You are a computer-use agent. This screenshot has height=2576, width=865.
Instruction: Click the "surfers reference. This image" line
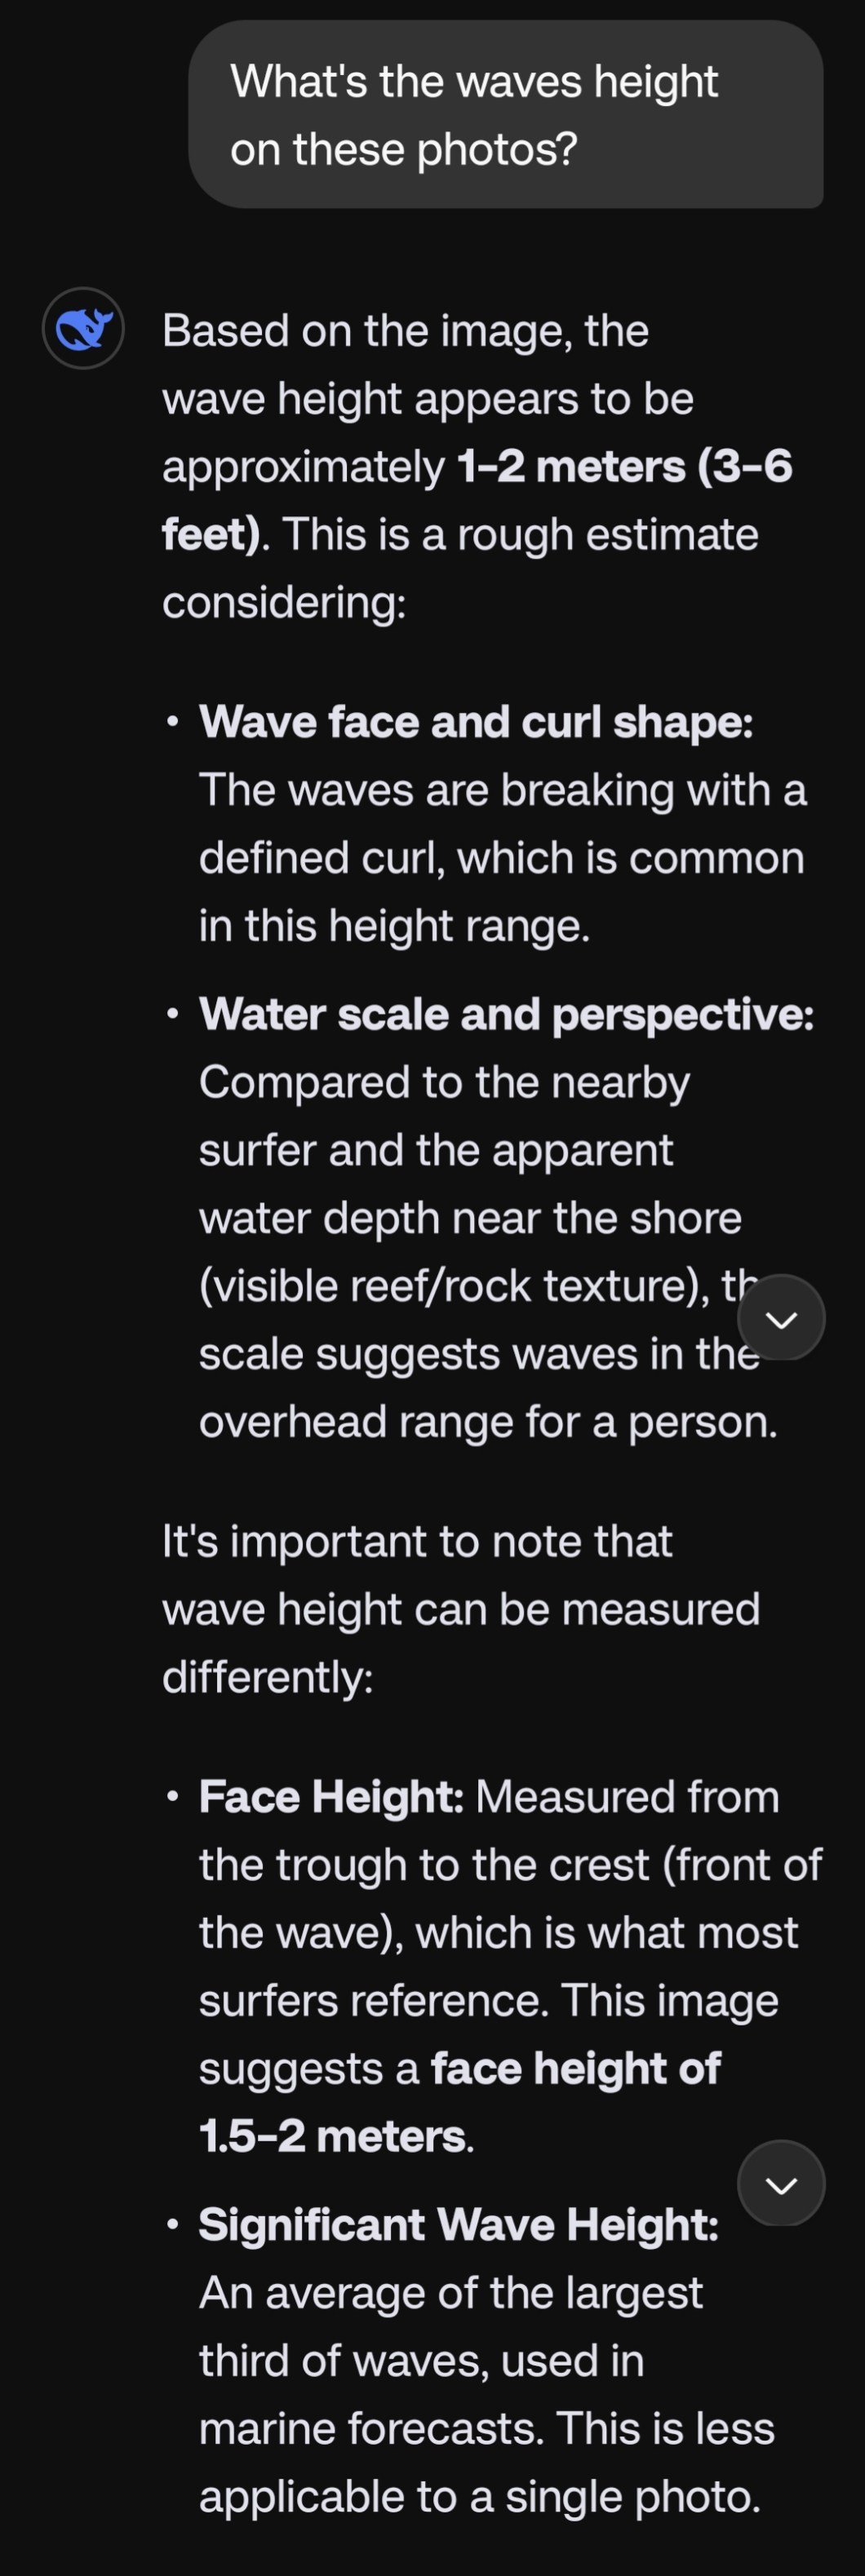coord(488,2000)
